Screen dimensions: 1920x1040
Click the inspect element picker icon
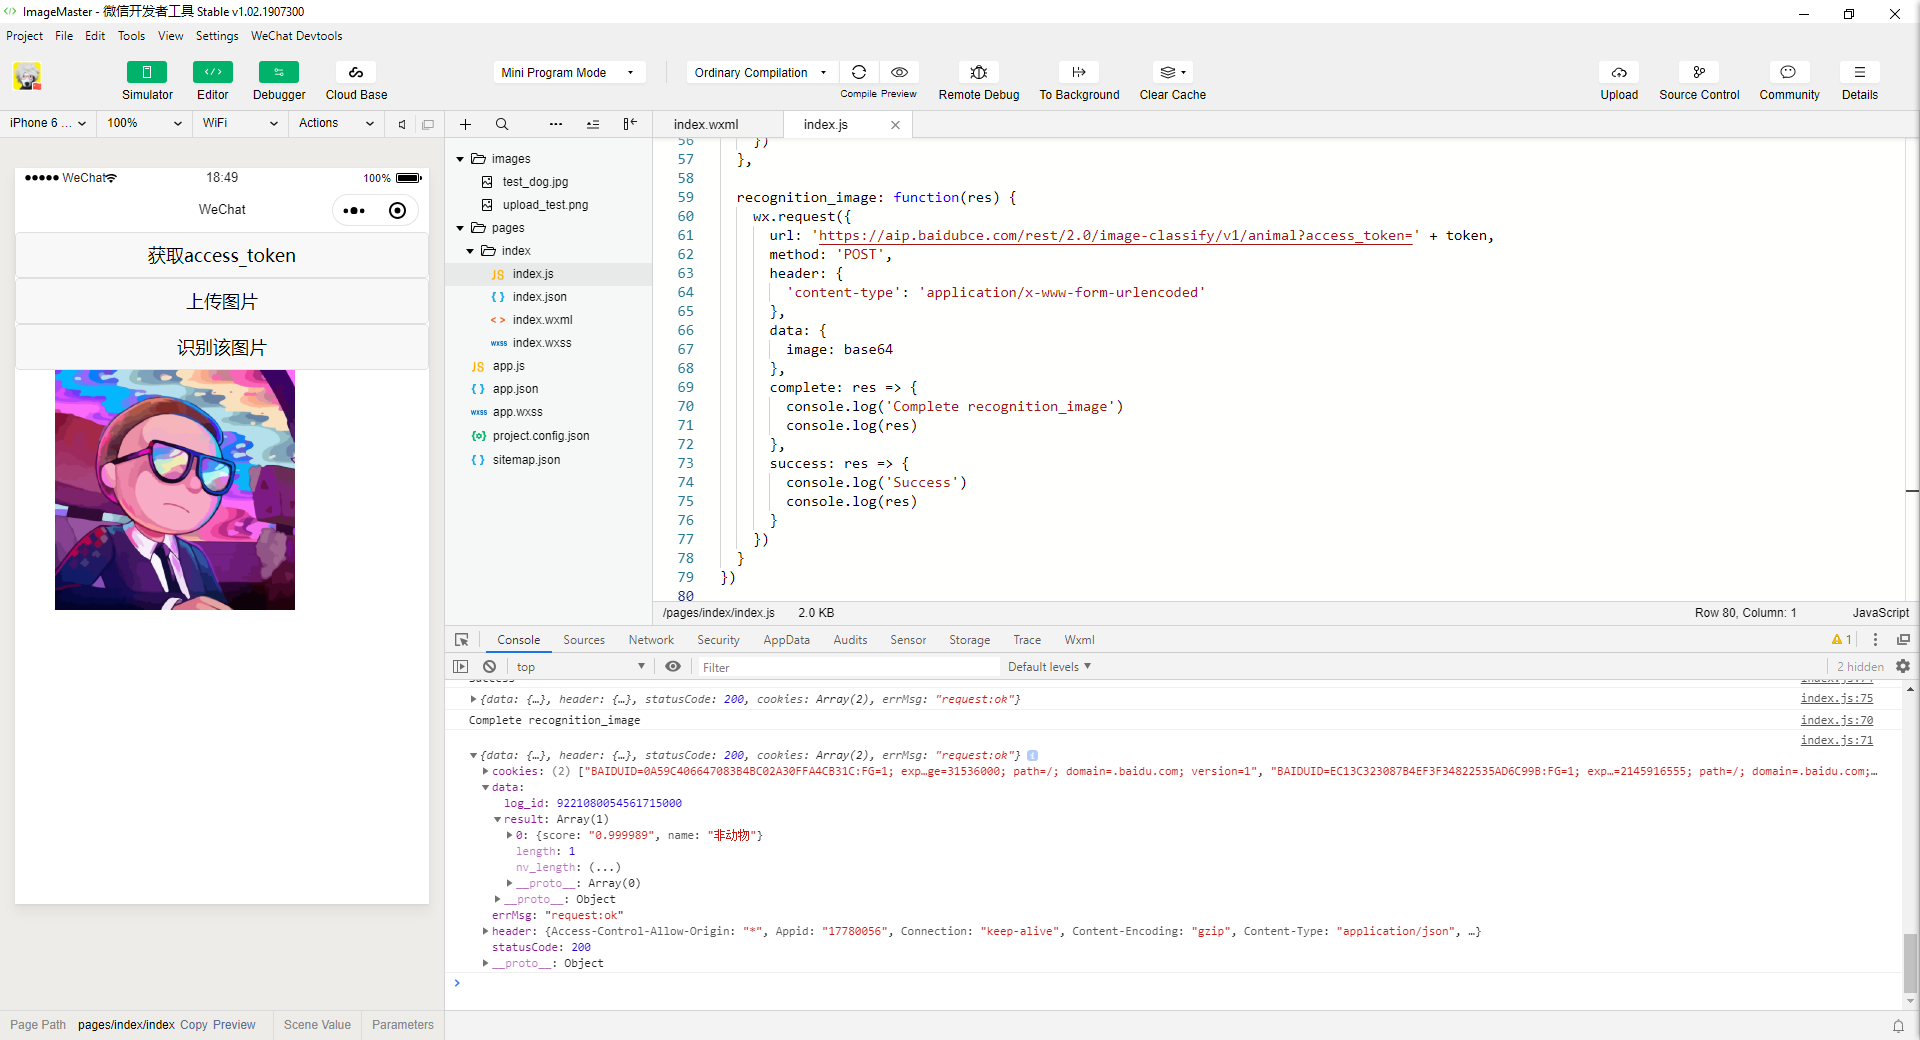(461, 640)
